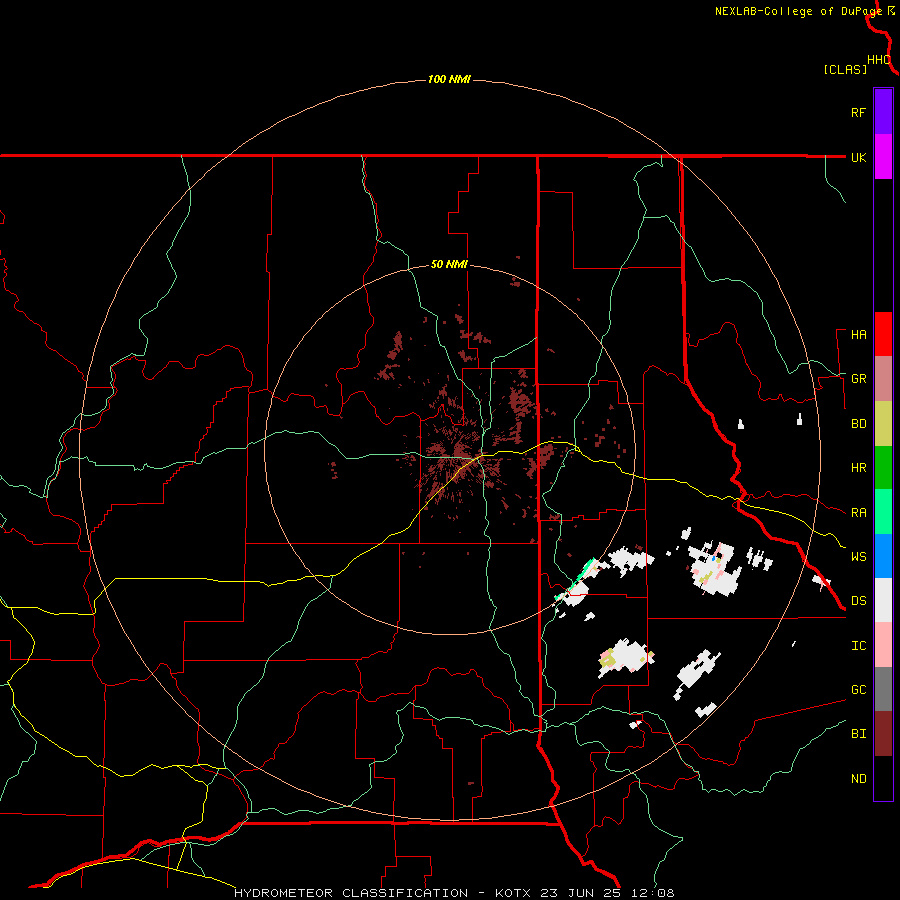This screenshot has height=900, width=900.
Task: Click the RA light green legend swatch
Action: [883, 512]
